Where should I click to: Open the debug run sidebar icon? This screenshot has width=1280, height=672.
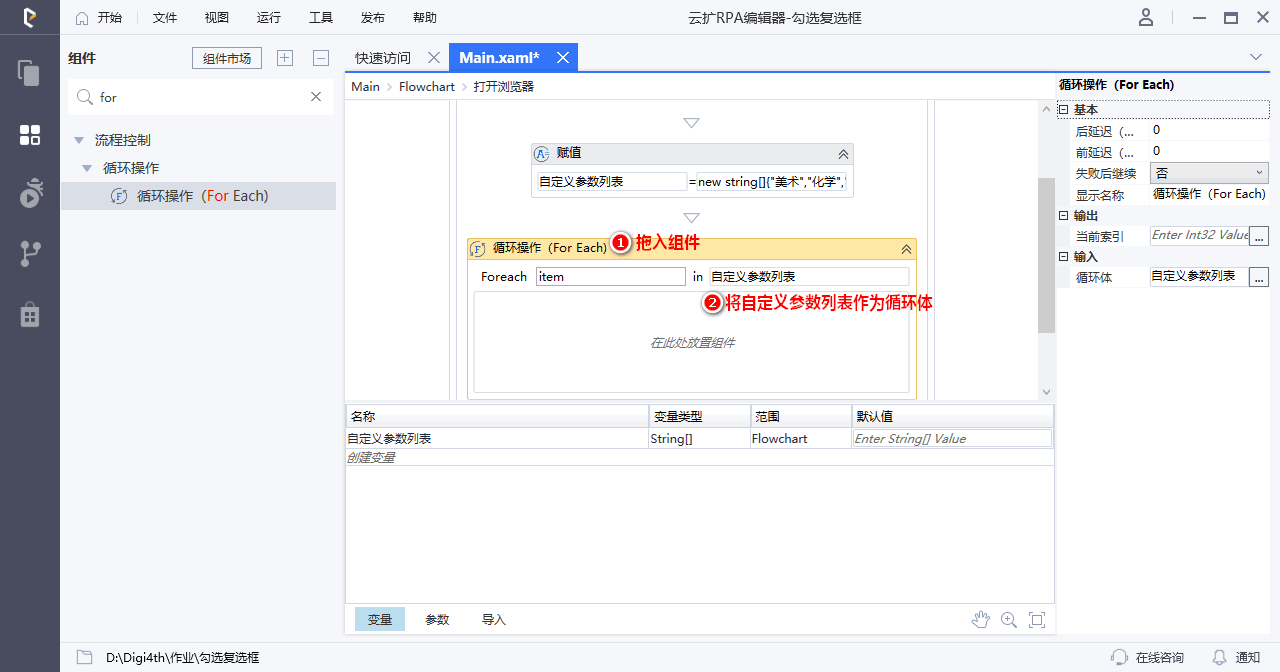pos(29,193)
